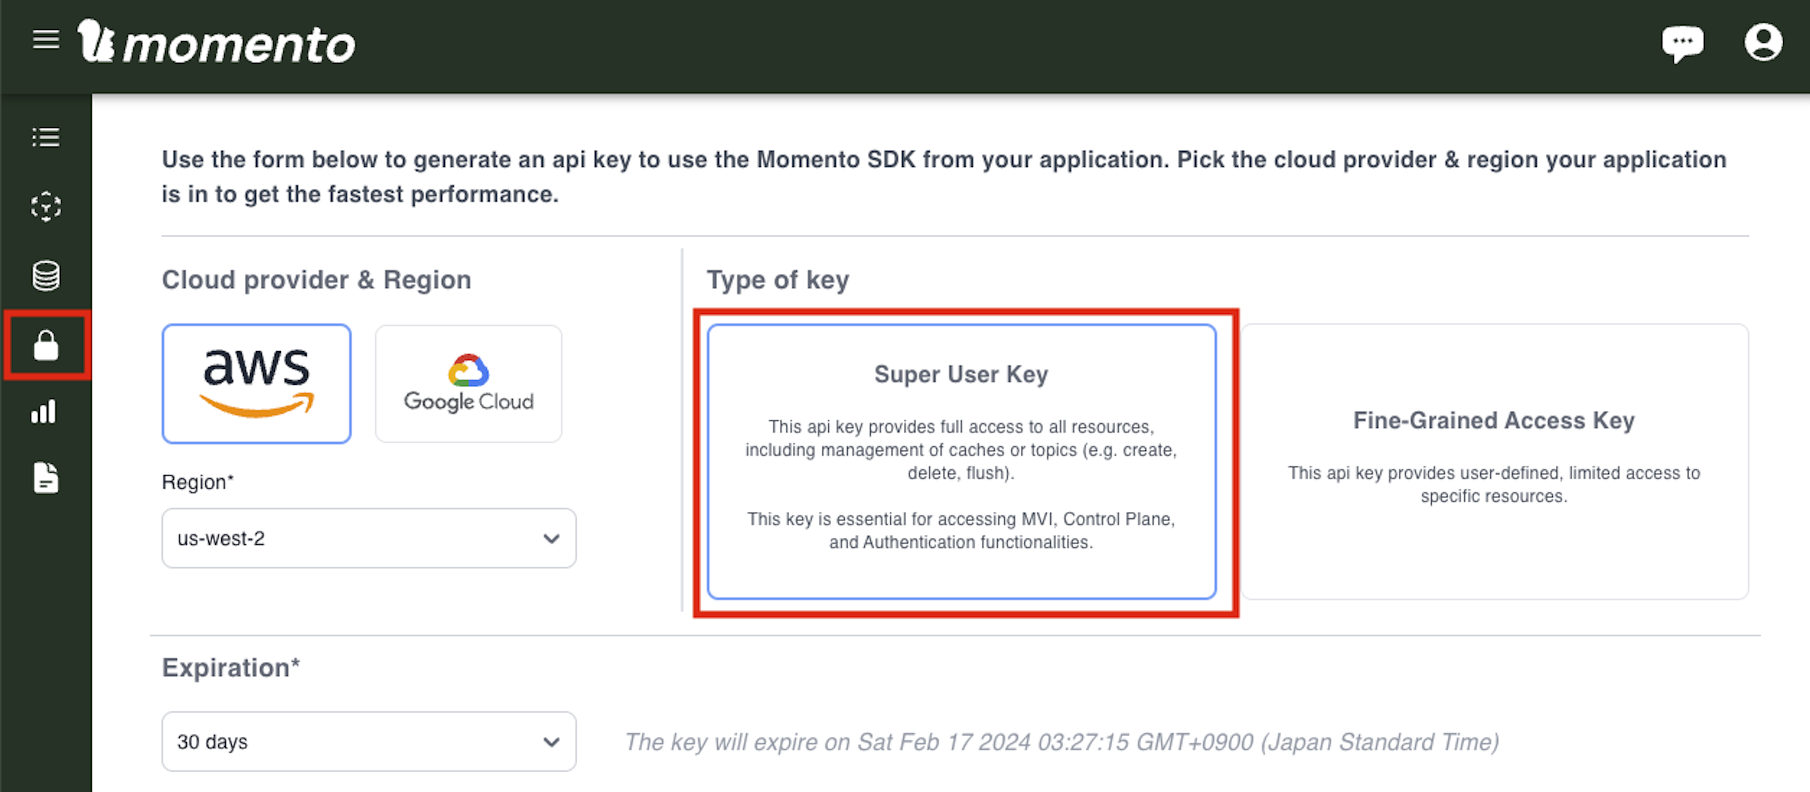The image size is (1810, 792).
Task: Open the user account profile icon
Action: point(1763,41)
